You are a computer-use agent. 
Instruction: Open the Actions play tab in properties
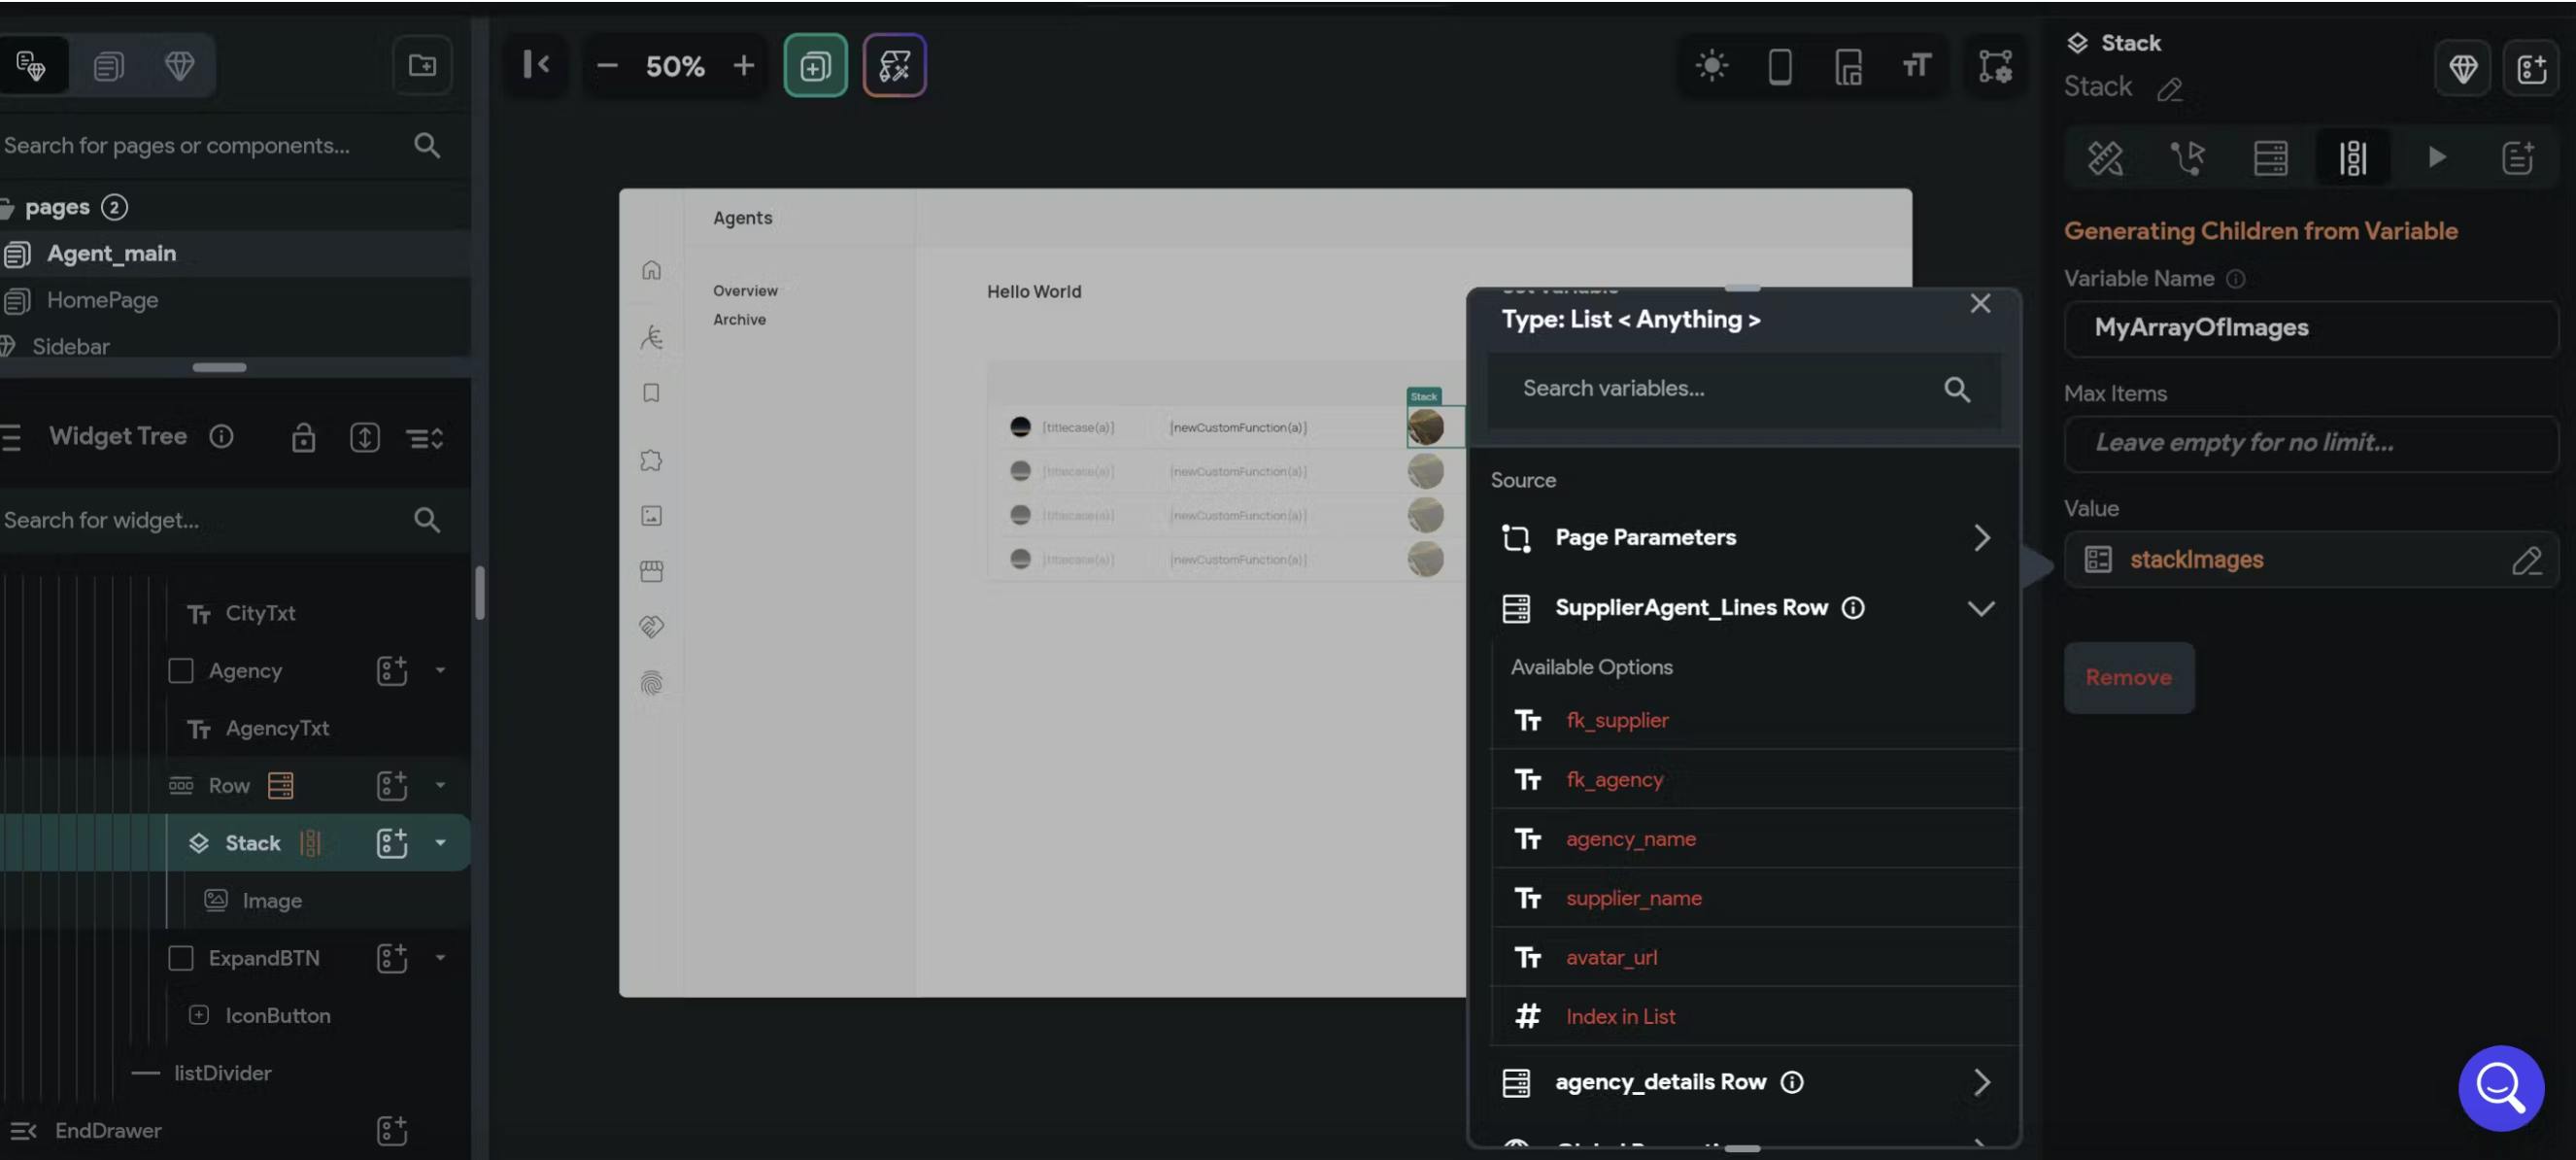2436,157
